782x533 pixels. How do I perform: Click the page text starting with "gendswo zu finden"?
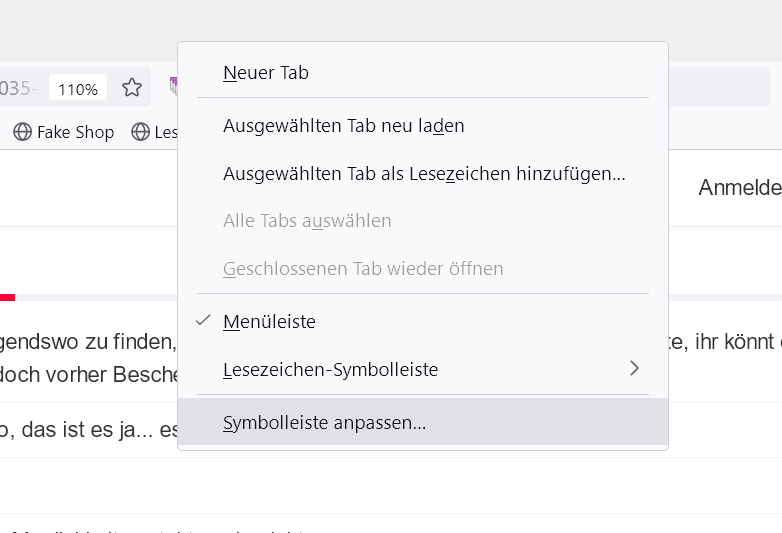(88, 344)
